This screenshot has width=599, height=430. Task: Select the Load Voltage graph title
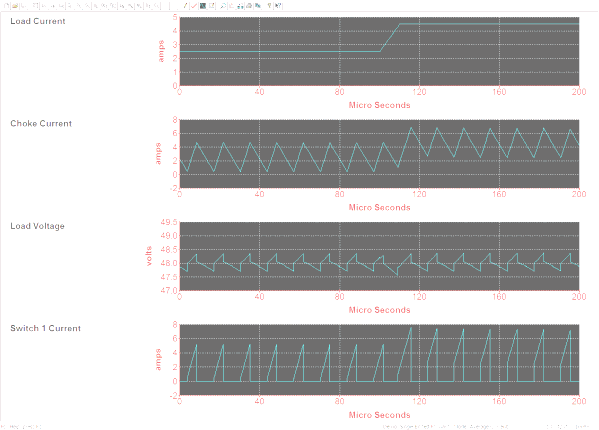coord(37,226)
